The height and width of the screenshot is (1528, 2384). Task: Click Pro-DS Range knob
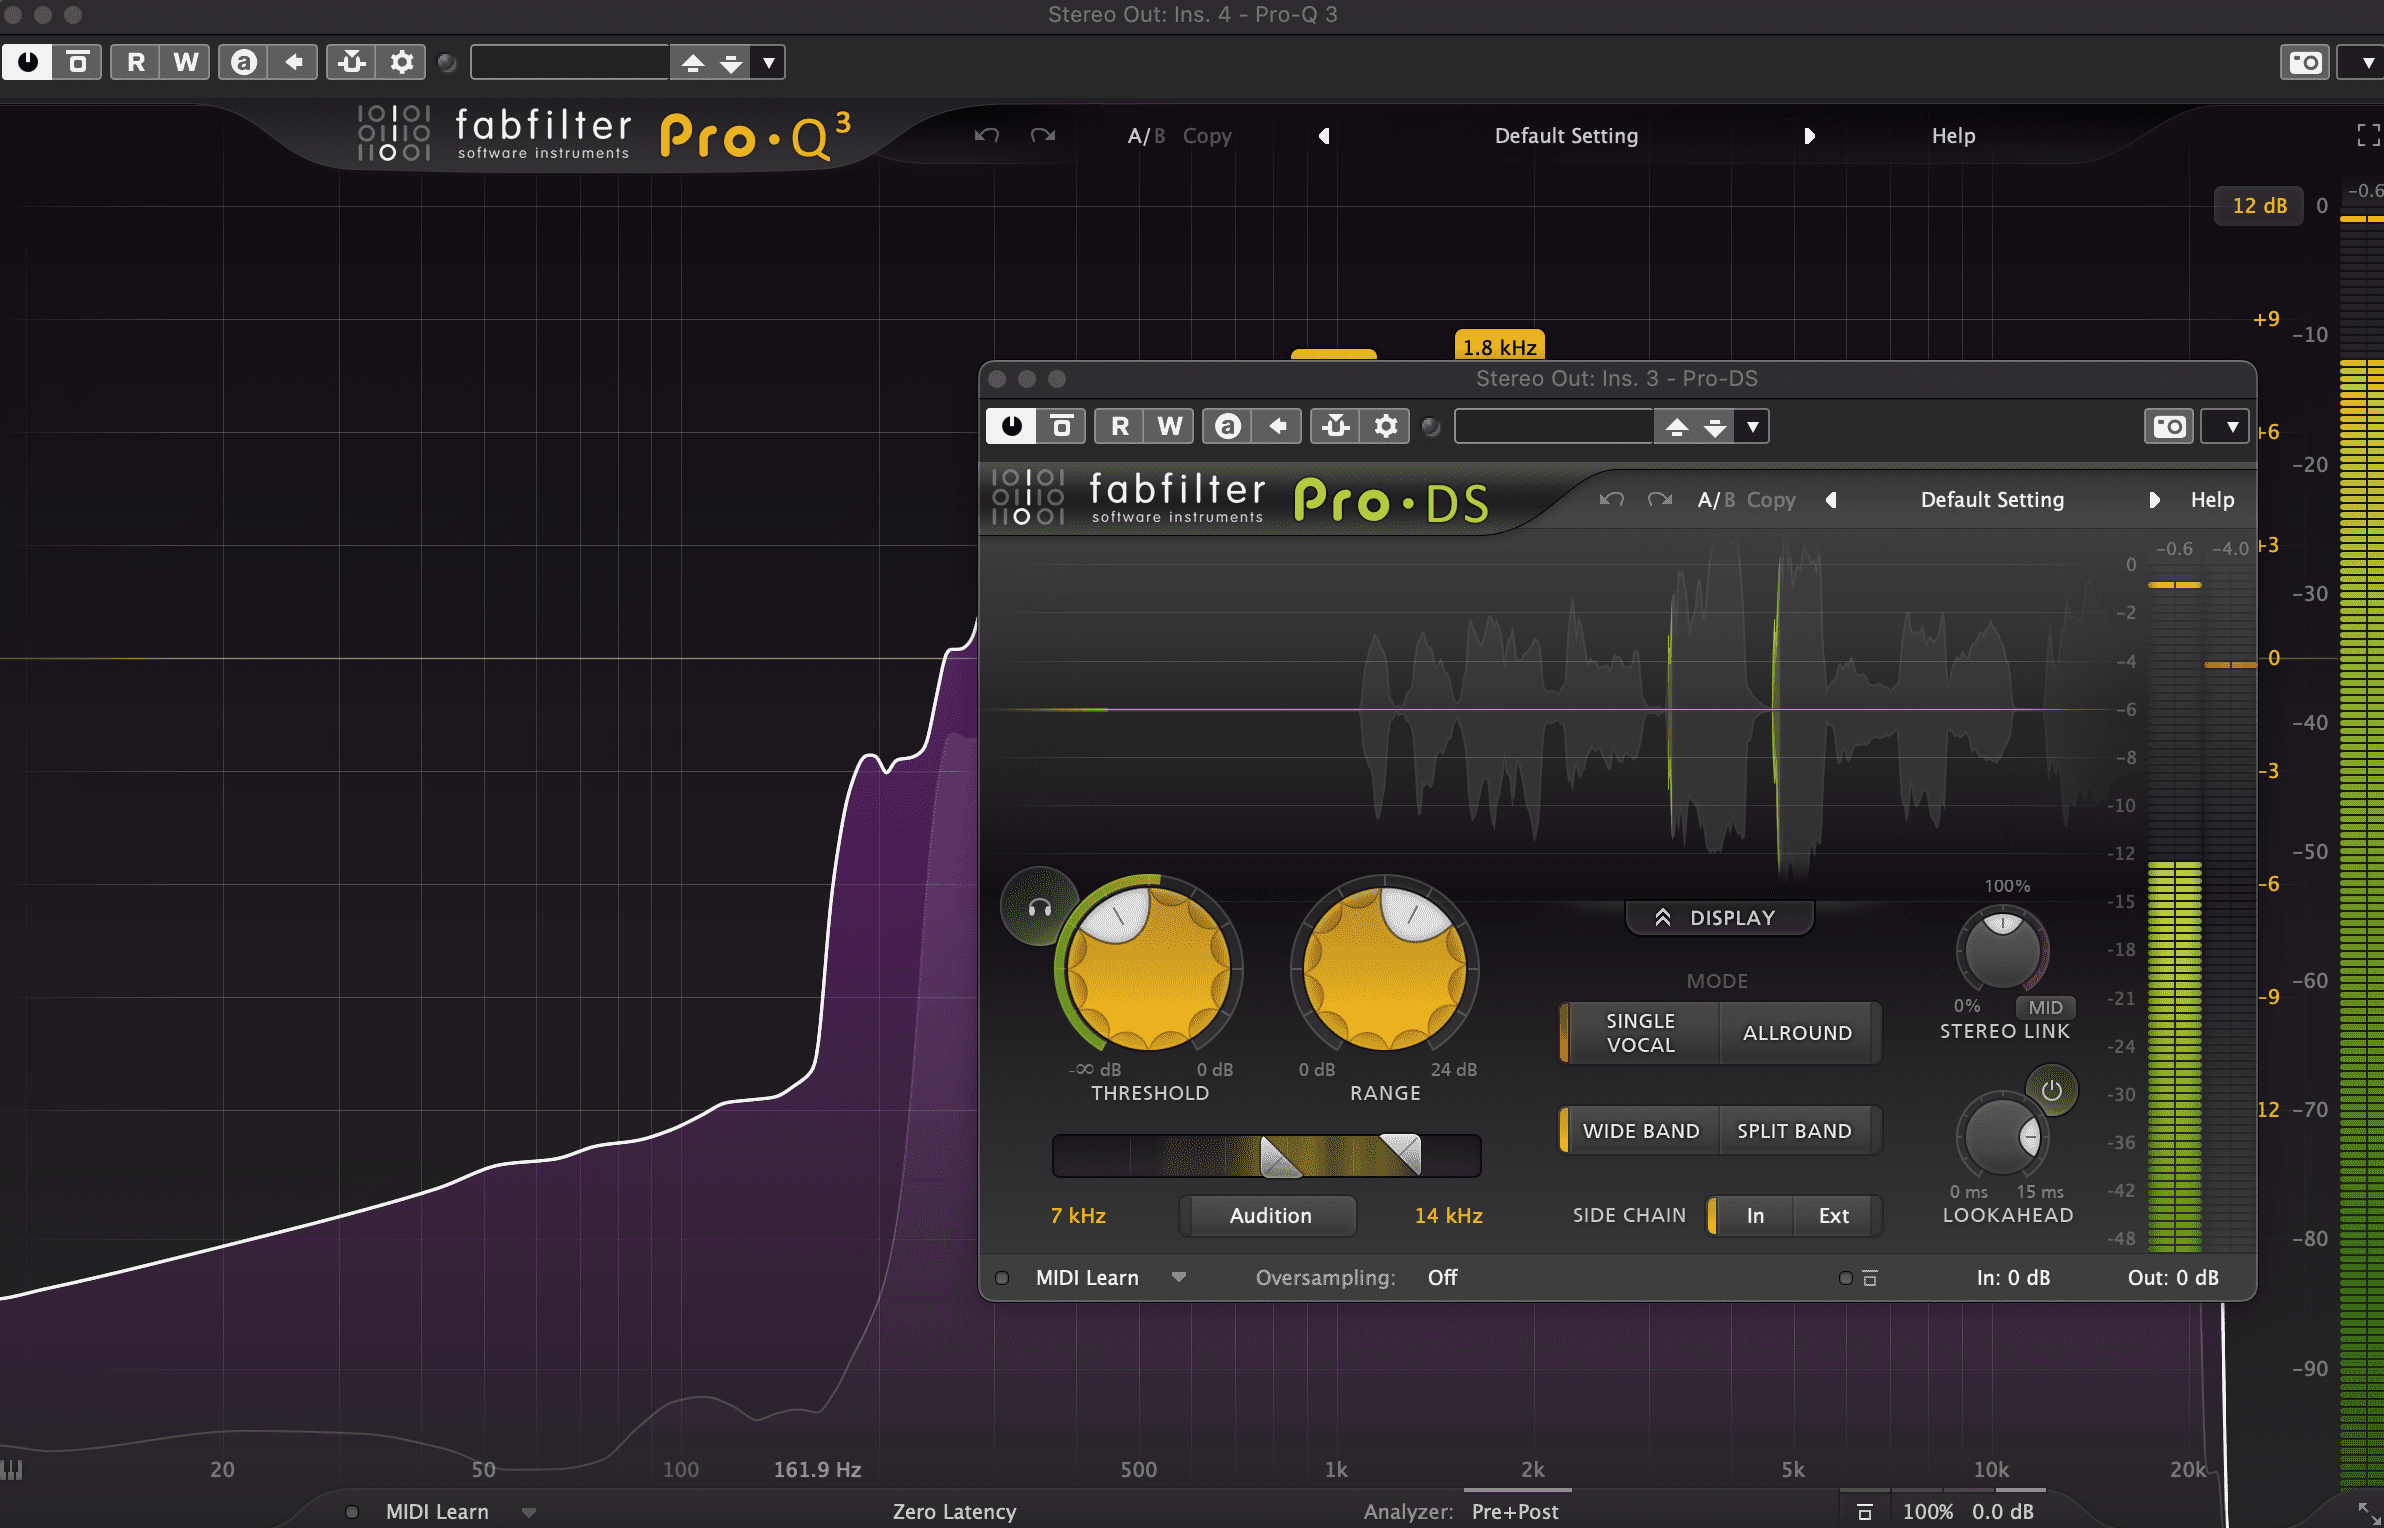tap(1385, 968)
